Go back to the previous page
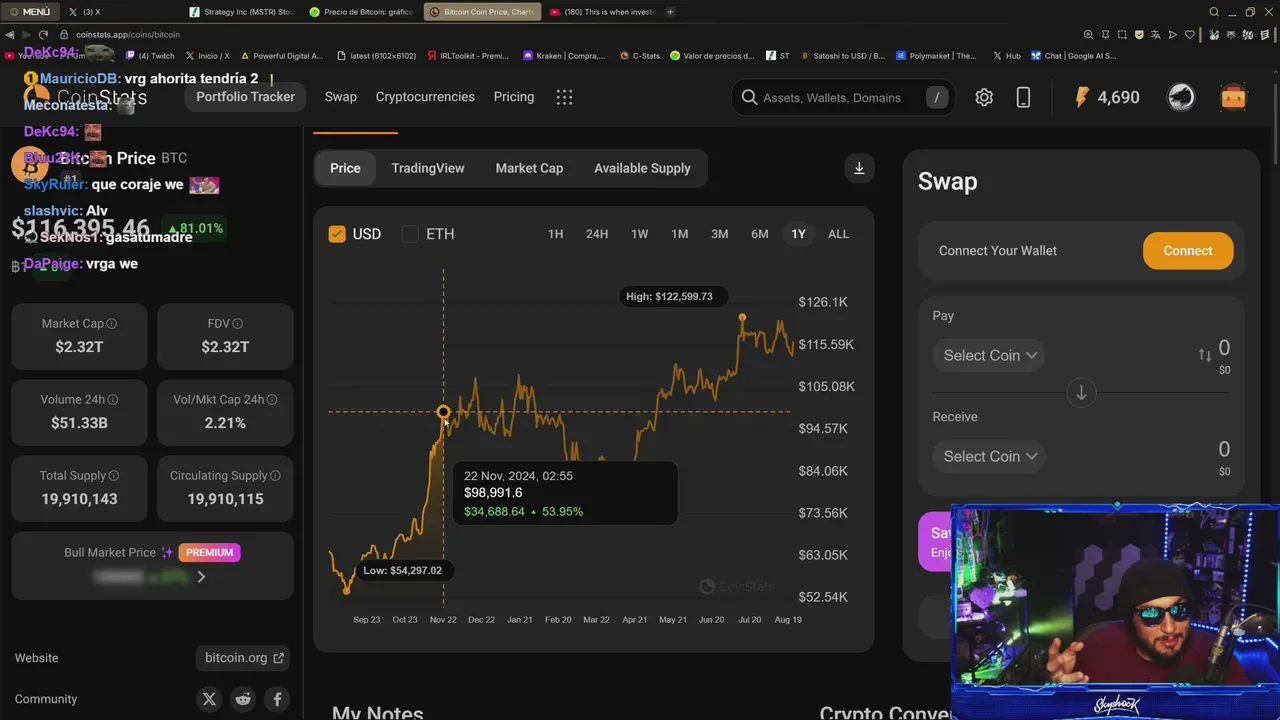This screenshot has width=1280, height=720. tap(10, 34)
